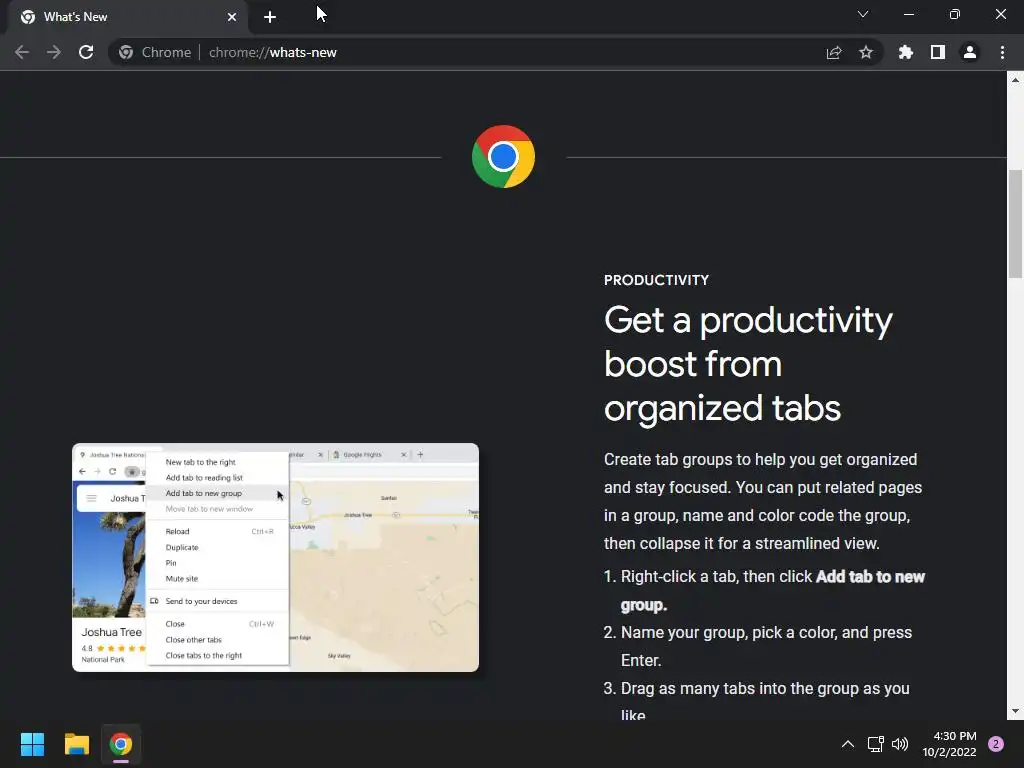
Task: Share this page using the share icon
Action: click(x=834, y=52)
